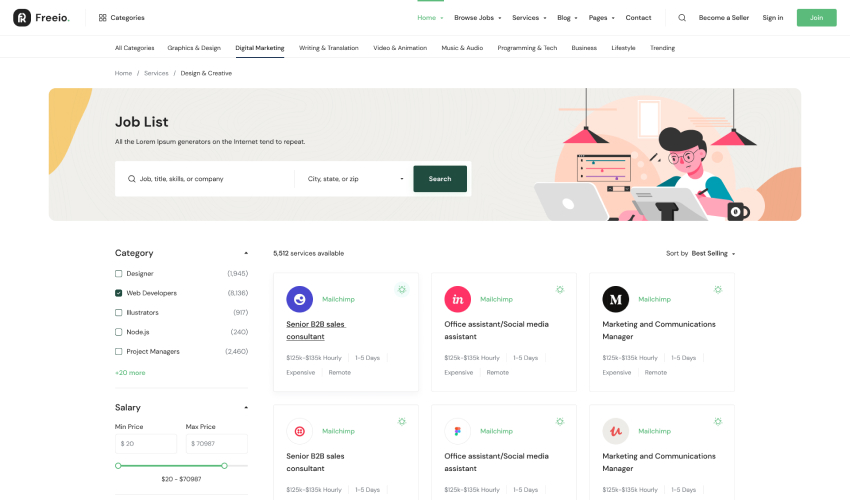Click the +20 more categories link

coord(130,373)
